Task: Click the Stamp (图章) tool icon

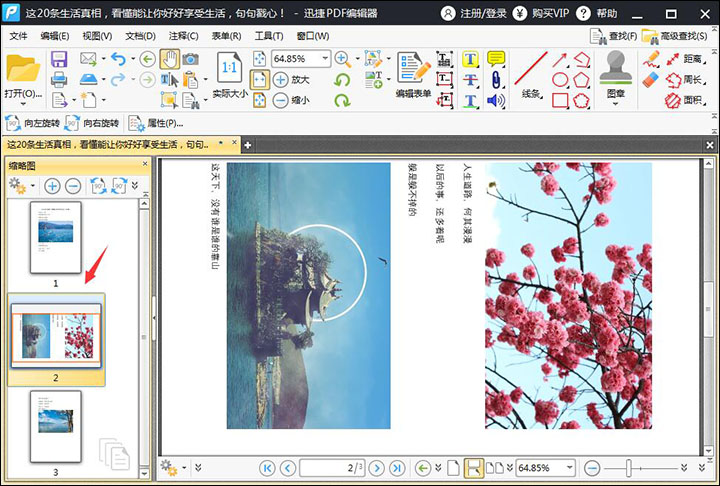Action: pyautogui.click(x=615, y=66)
